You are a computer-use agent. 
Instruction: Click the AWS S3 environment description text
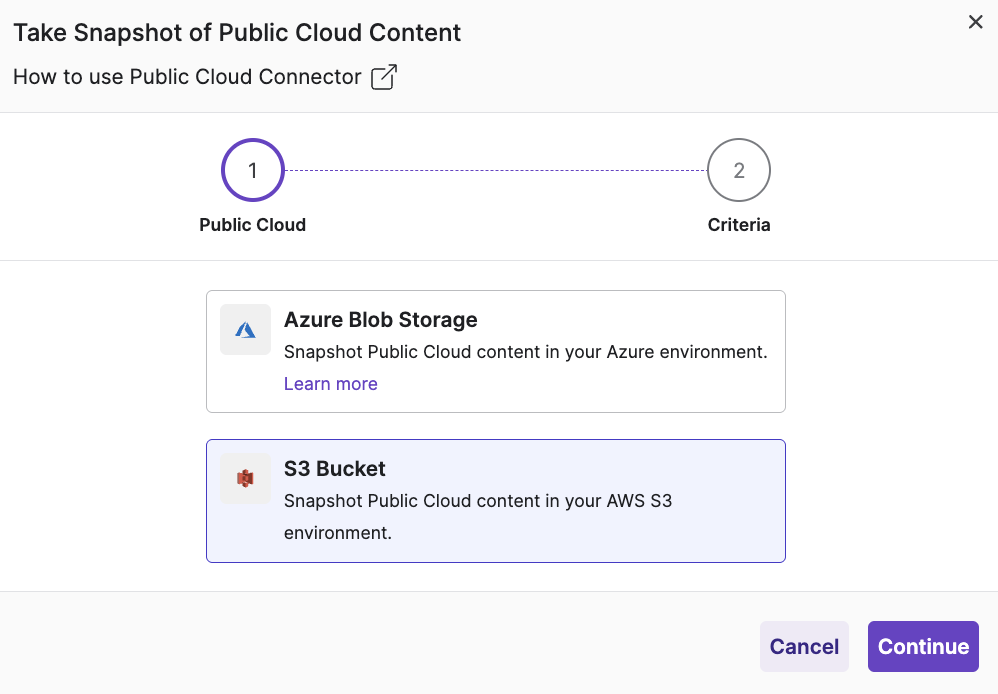(478, 516)
